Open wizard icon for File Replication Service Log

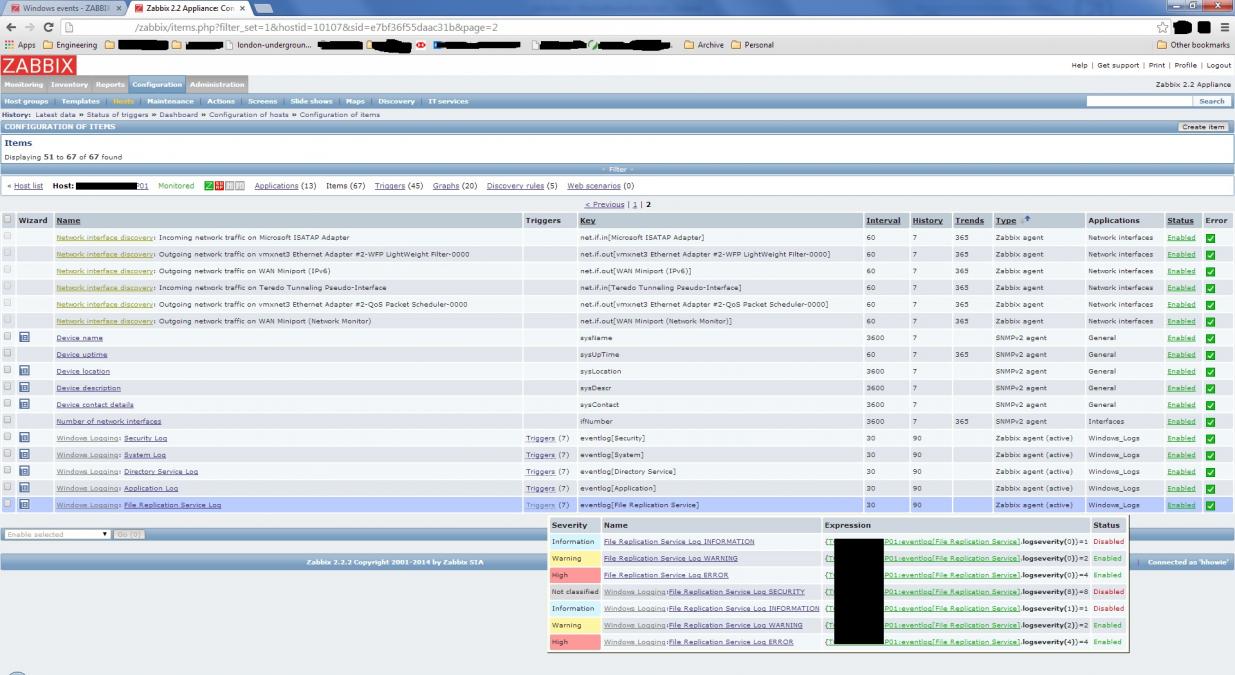point(24,504)
